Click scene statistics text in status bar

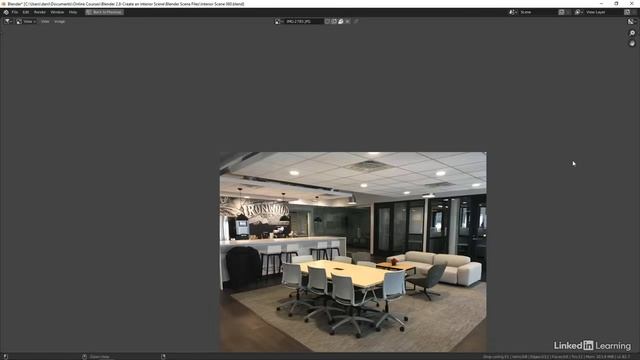click(556, 357)
